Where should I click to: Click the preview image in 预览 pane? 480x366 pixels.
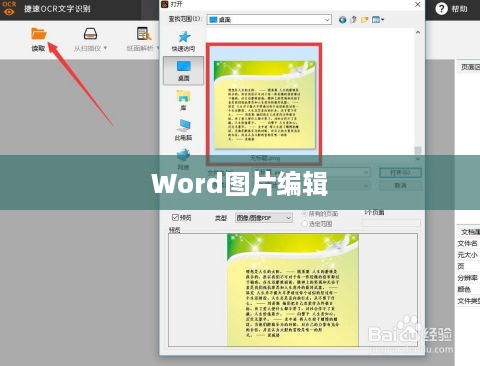click(293, 290)
